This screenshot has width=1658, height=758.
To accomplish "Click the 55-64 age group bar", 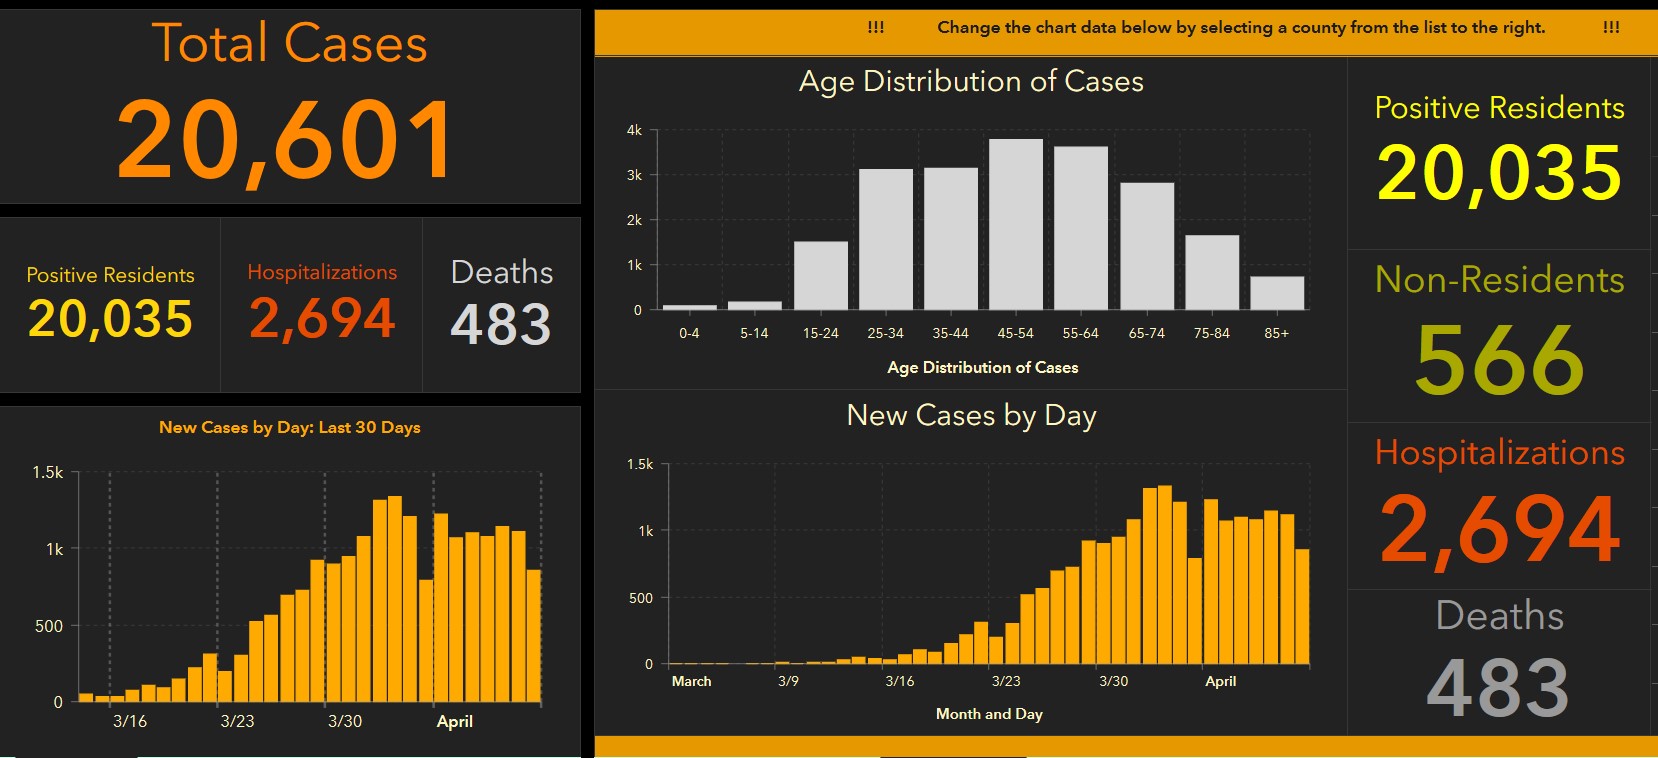I will click(1081, 228).
